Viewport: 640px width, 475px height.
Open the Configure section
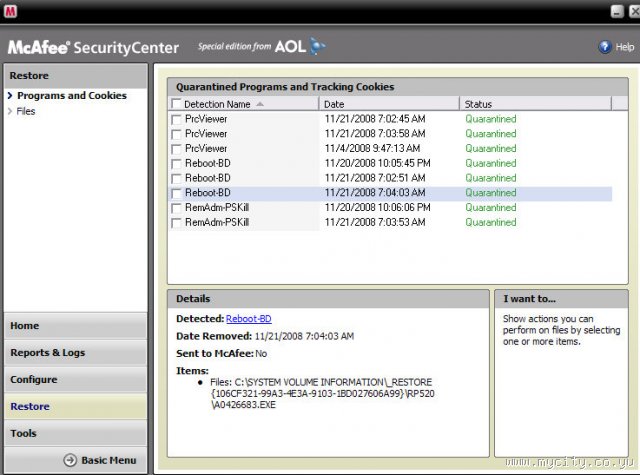click(x=76, y=380)
